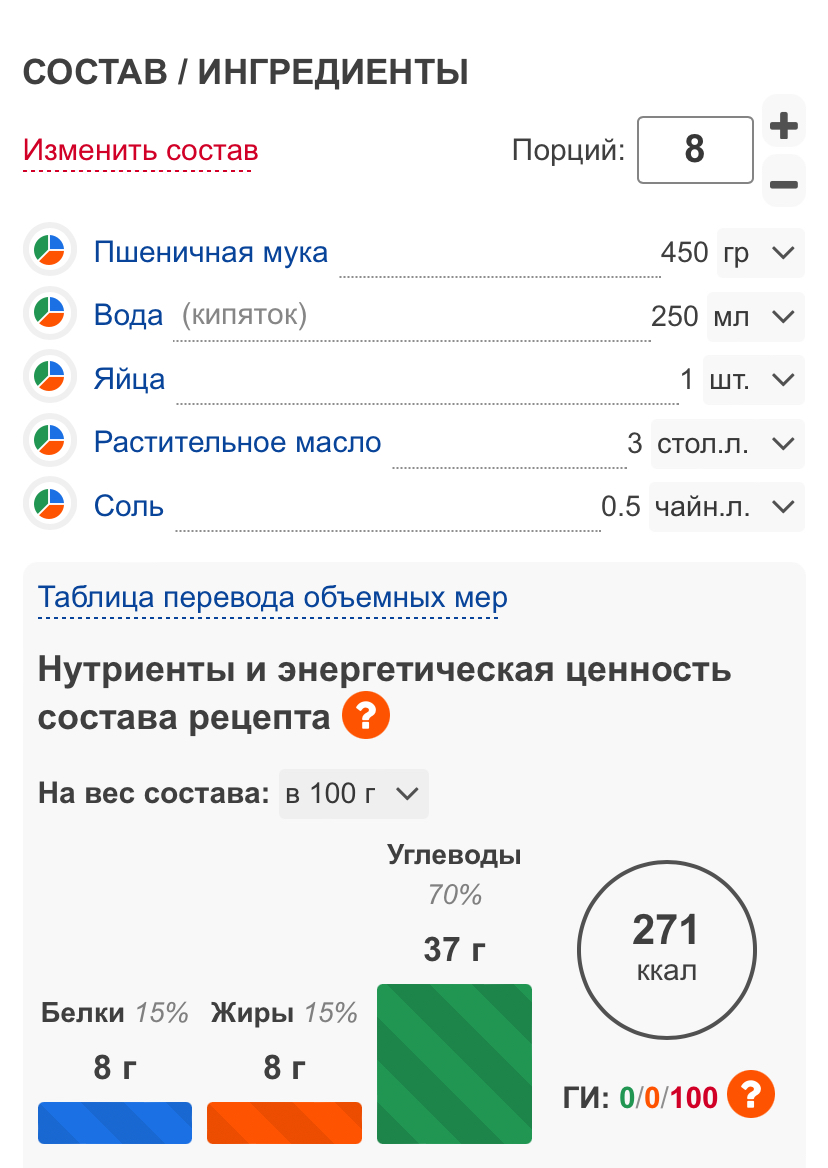The height and width of the screenshot is (1168, 828).
Task: Click pie-chart icon beside Вода ingredient
Action: [x=49, y=315]
